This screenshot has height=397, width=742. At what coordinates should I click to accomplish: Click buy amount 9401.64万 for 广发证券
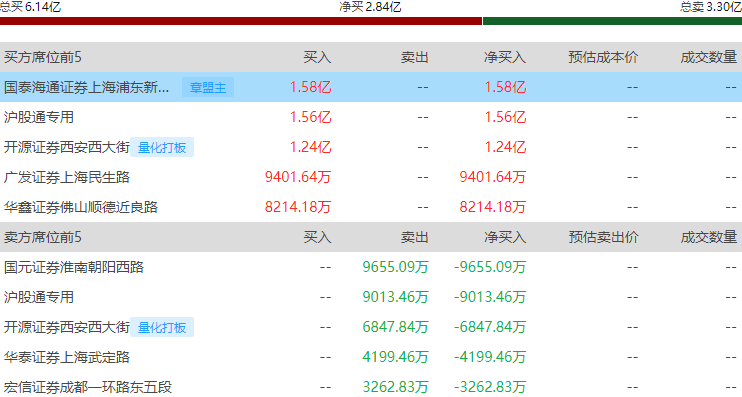pos(298,177)
